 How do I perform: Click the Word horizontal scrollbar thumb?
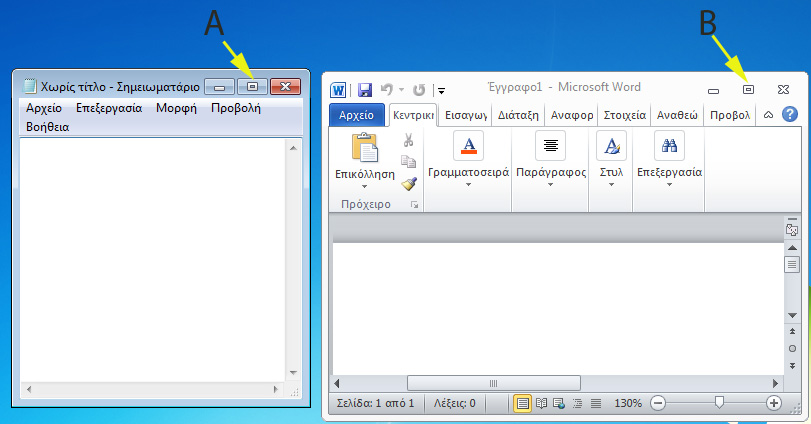click(x=494, y=384)
